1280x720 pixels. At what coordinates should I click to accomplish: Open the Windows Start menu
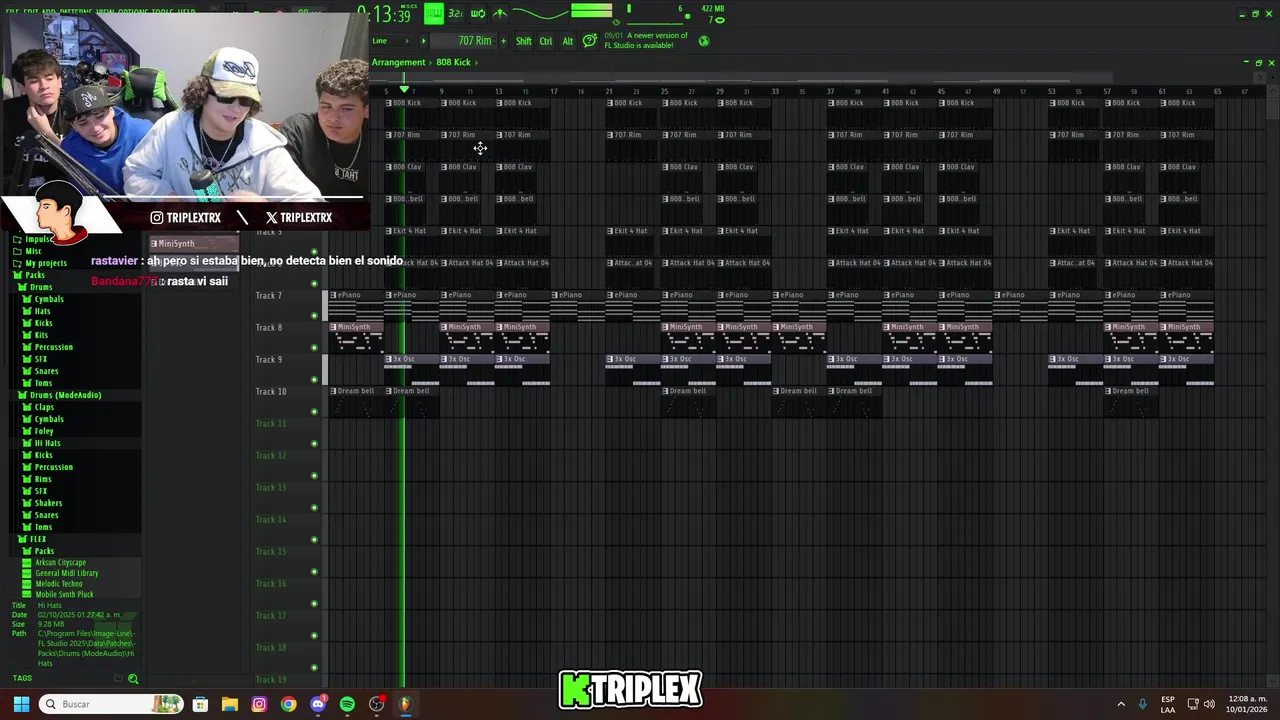pos(21,704)
